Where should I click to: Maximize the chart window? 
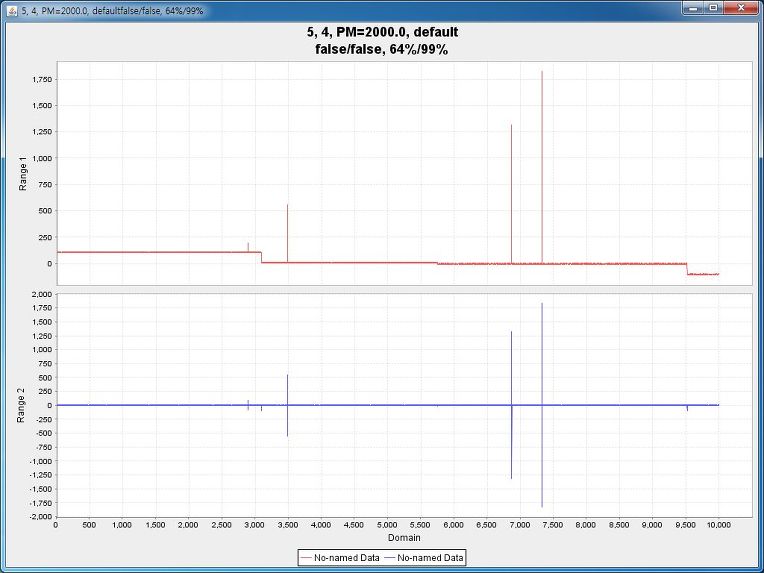click(713, 8)
